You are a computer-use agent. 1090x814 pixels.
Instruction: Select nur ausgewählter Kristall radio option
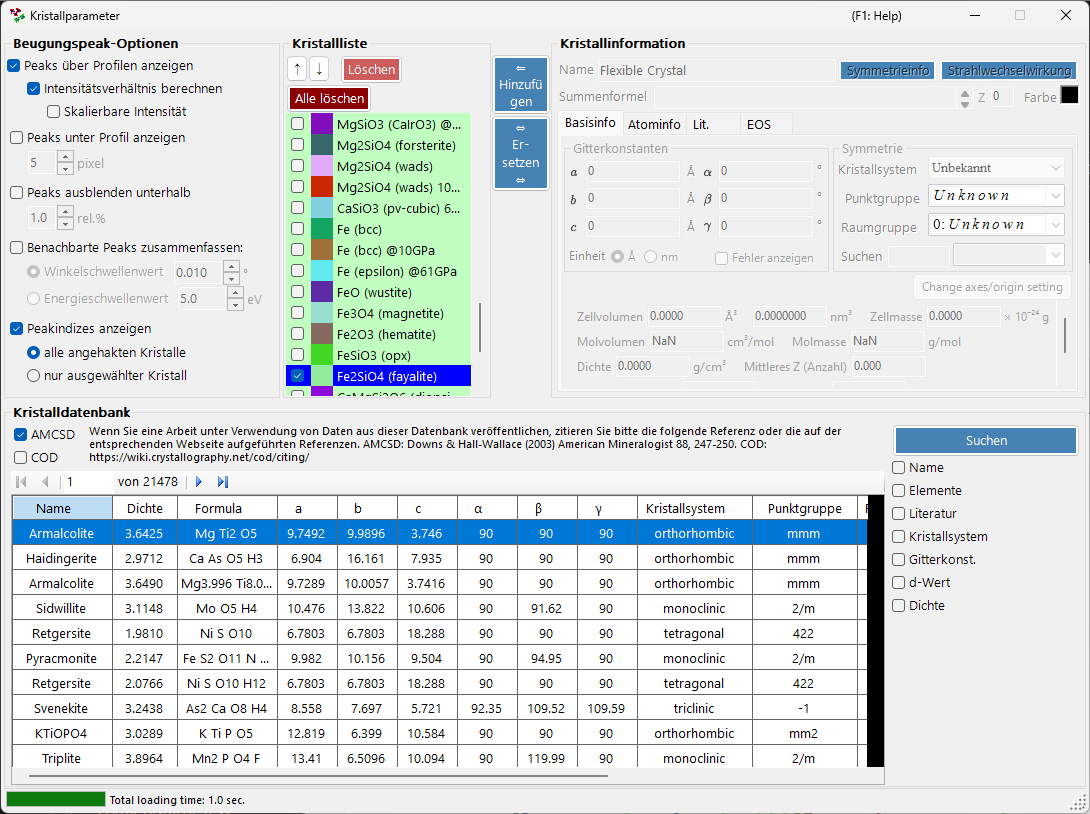[x=33, y=376]
